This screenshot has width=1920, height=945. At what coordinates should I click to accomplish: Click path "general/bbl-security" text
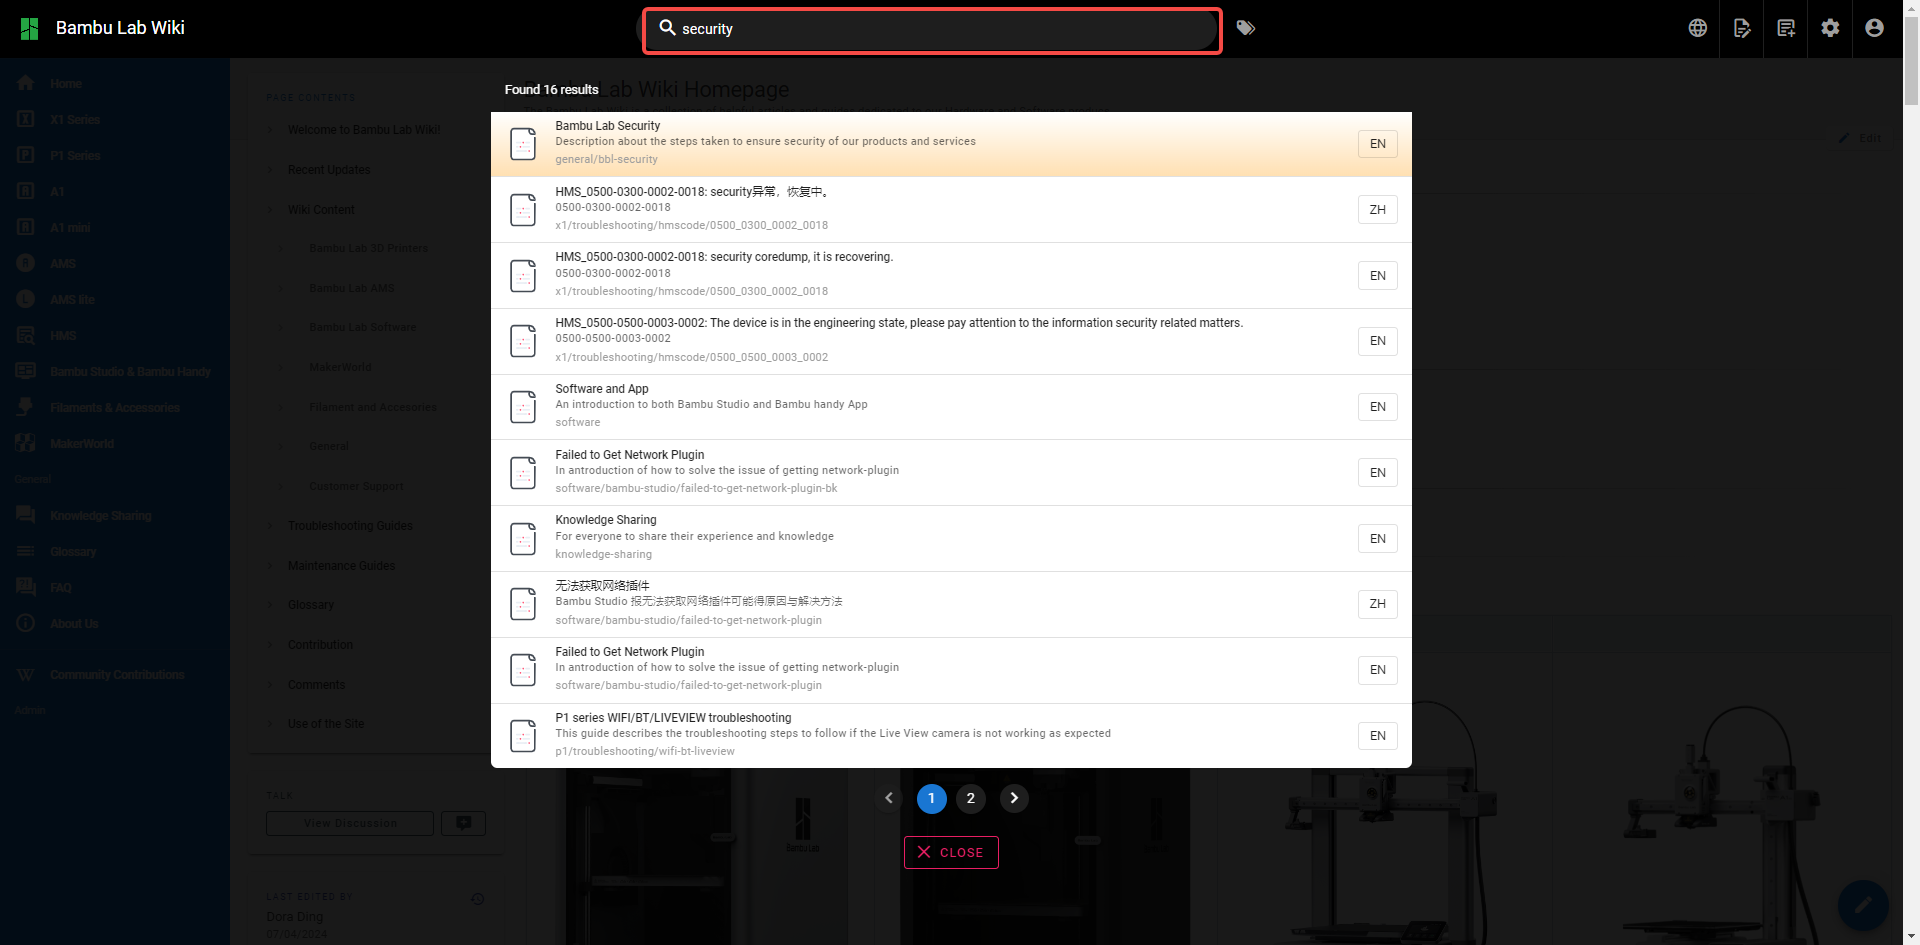click(606, 160)
